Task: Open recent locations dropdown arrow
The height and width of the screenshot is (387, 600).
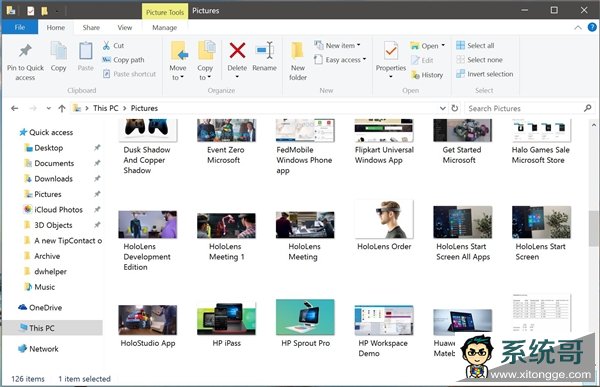Action: [49, 108]
